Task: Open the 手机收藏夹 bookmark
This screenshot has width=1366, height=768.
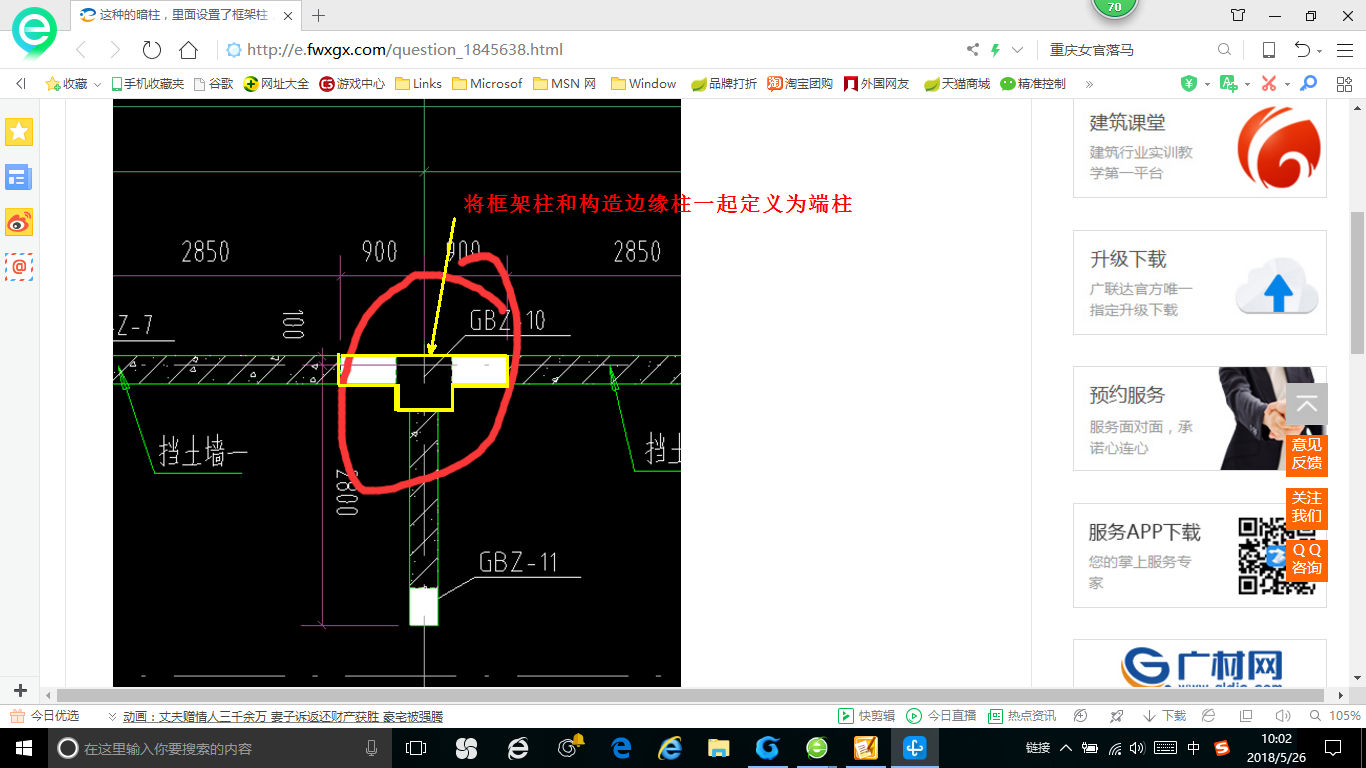Action: pyautogui.click(x=147, y=84)
